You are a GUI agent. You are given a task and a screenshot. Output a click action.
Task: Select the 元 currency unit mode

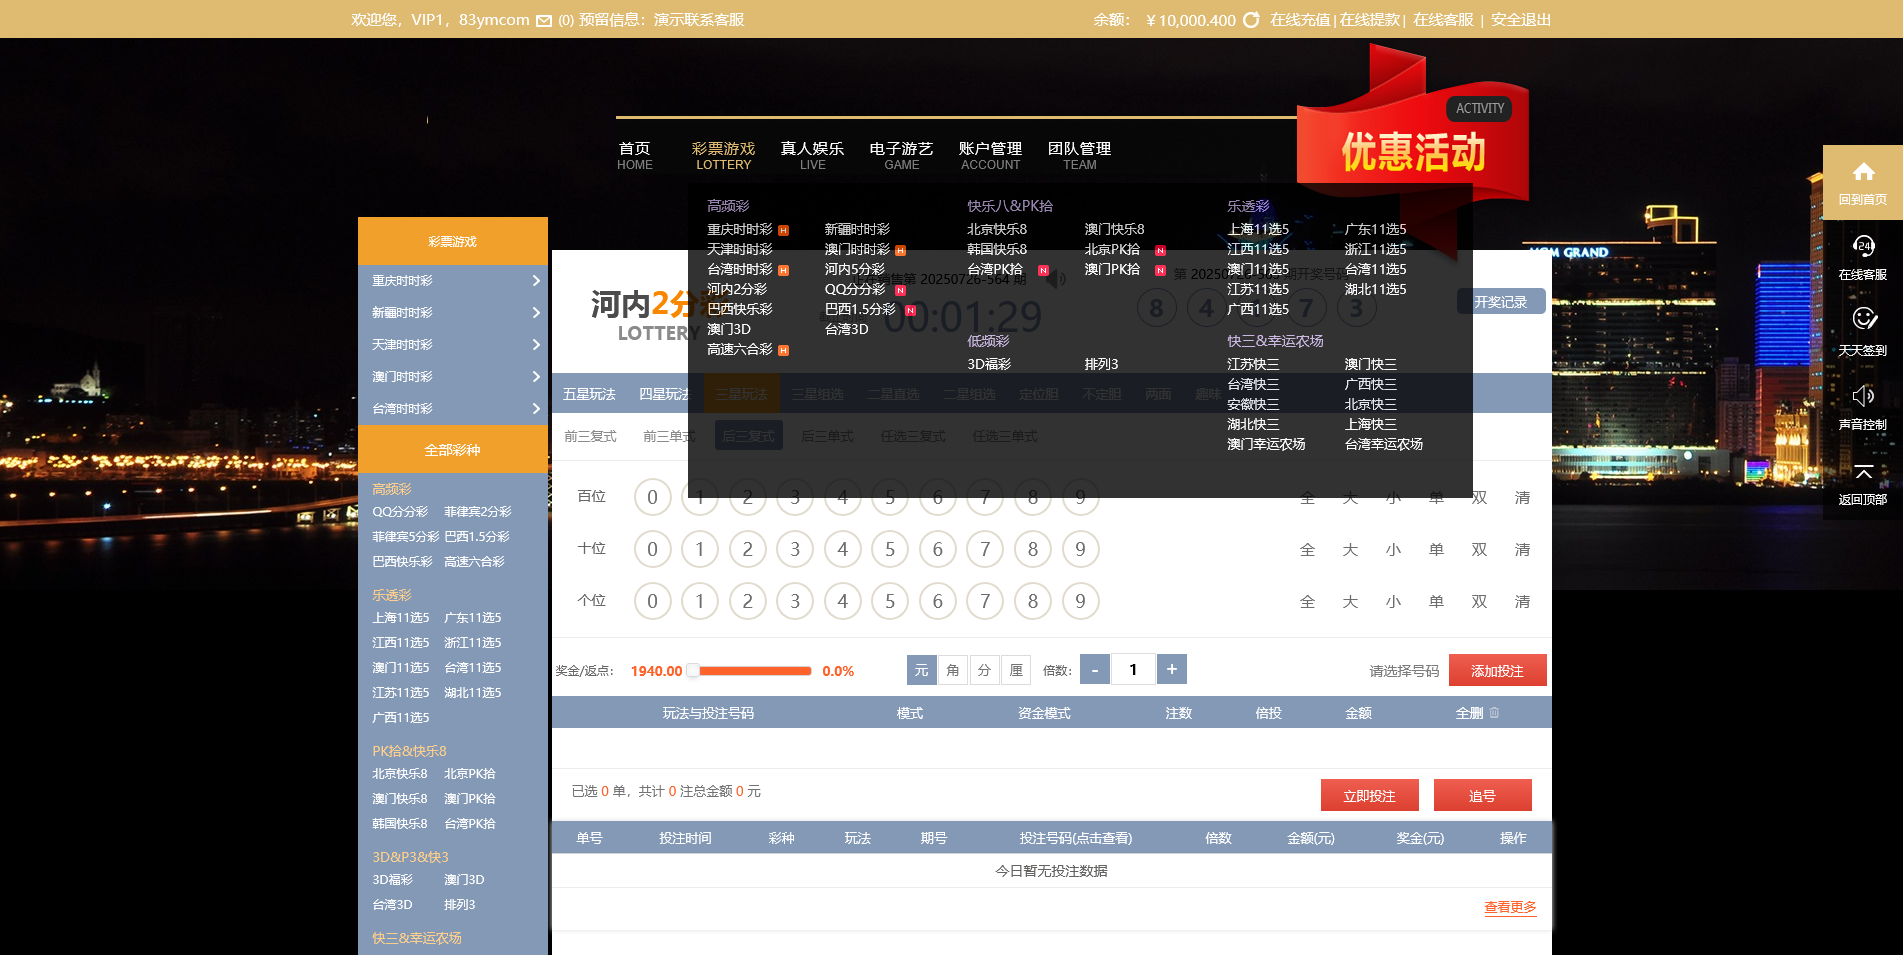tap(921, 670)
